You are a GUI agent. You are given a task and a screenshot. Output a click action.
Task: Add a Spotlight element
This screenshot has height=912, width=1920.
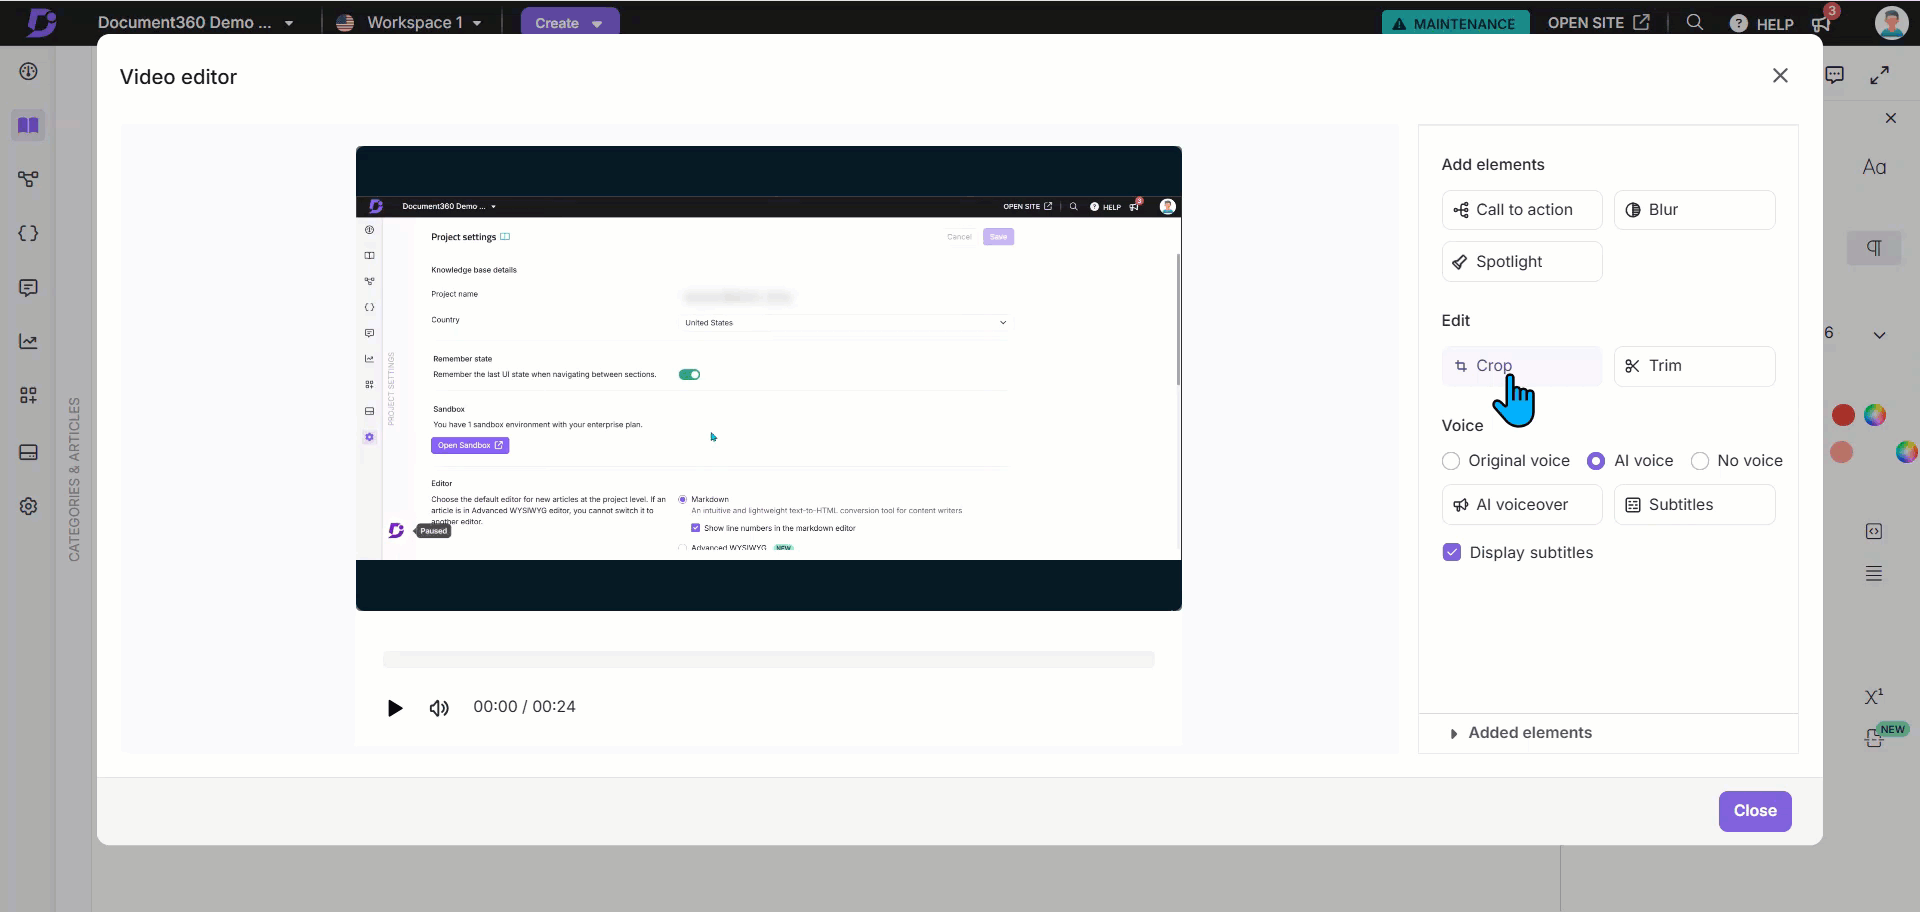(x=1522, y=262)
